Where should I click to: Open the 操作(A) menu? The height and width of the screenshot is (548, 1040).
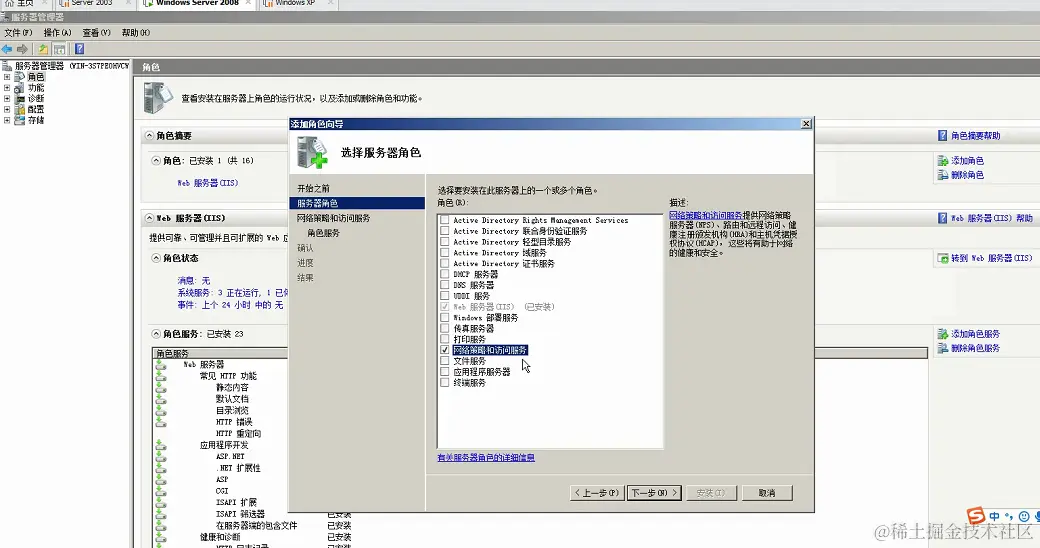(x=57, y=33)
